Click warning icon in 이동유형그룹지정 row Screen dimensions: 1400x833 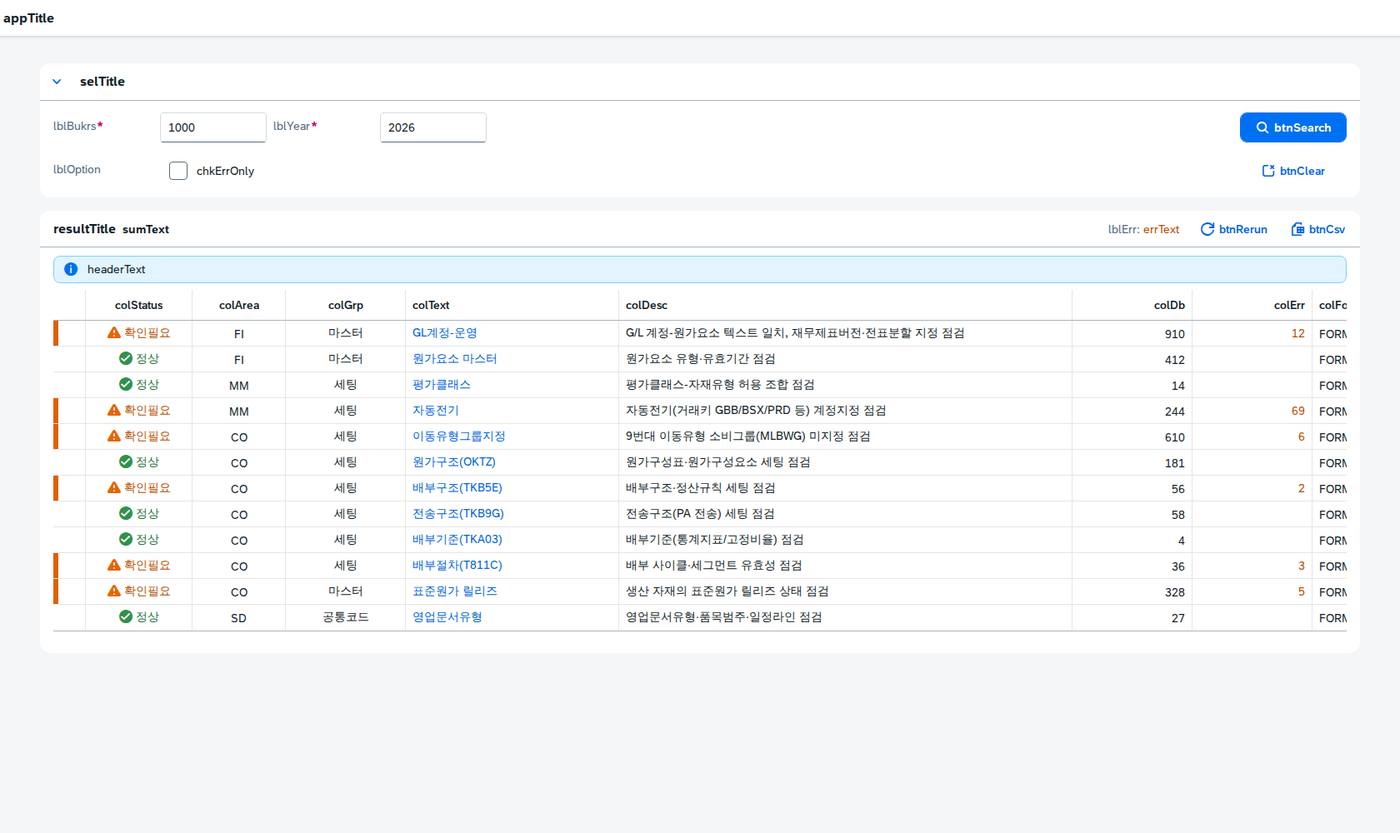114,436
